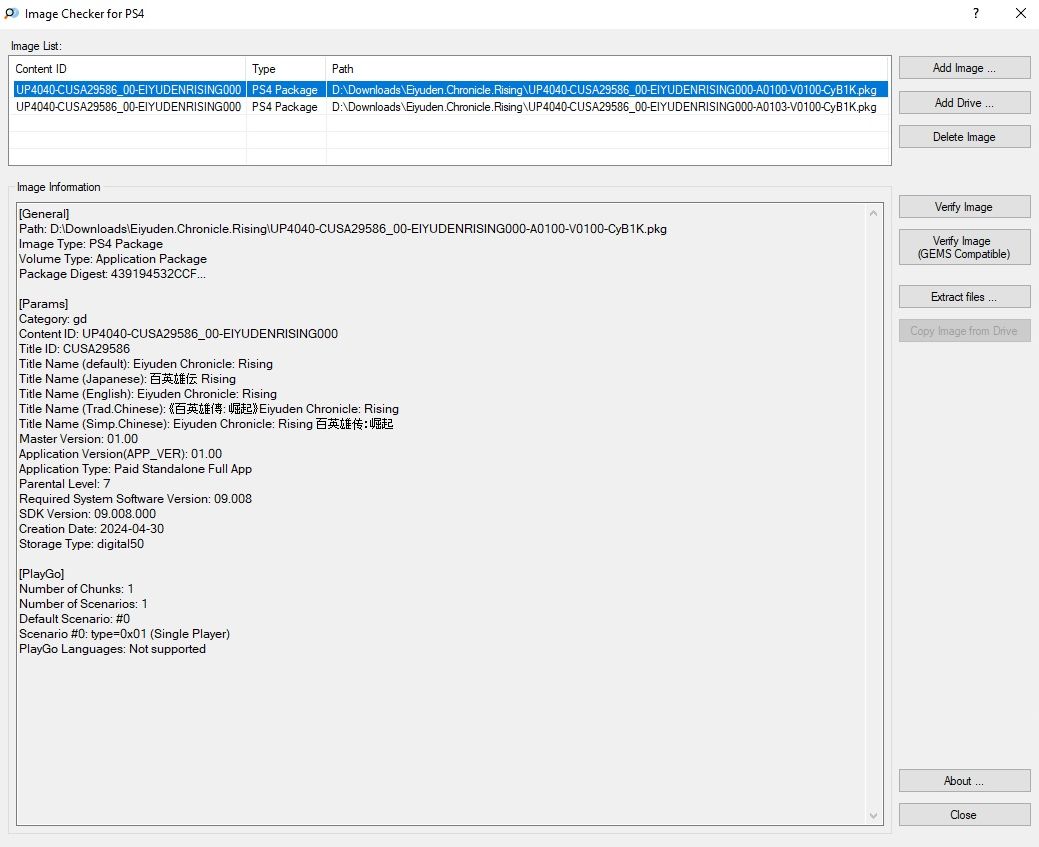Click the Number of Chunks: 1 line
Viewport: 1039px width, 847px height.
point(76,589)
